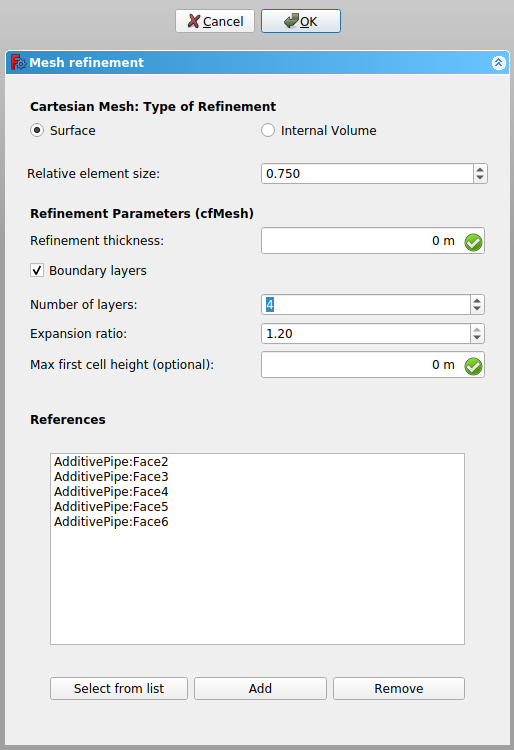Image resolution: width=514 pixels, height=750 pixels.
Task: Click the Cancel button
Action: click(215, 21)
